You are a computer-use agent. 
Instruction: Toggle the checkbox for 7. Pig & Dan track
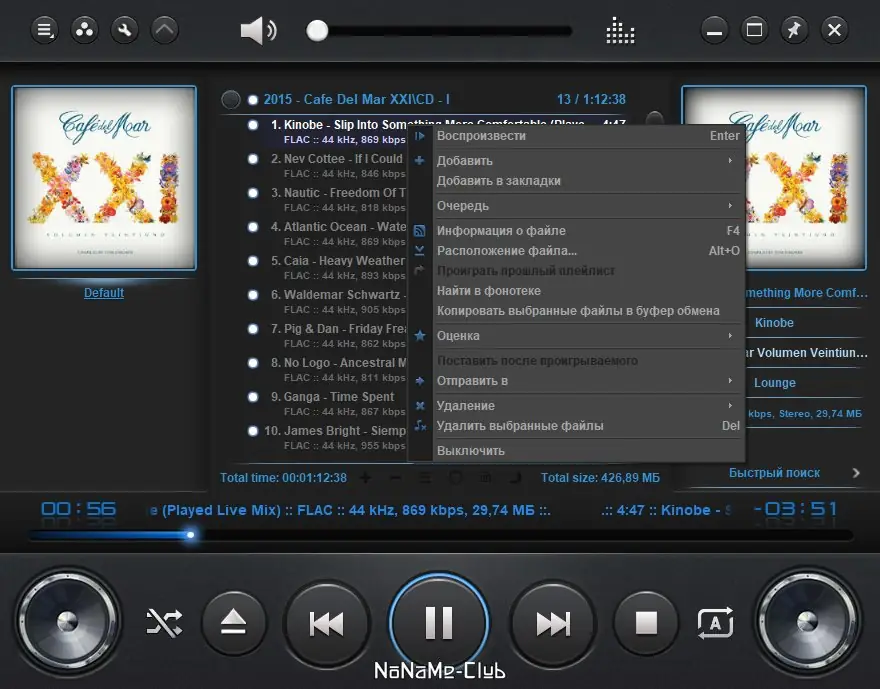(x=253, y=329)
